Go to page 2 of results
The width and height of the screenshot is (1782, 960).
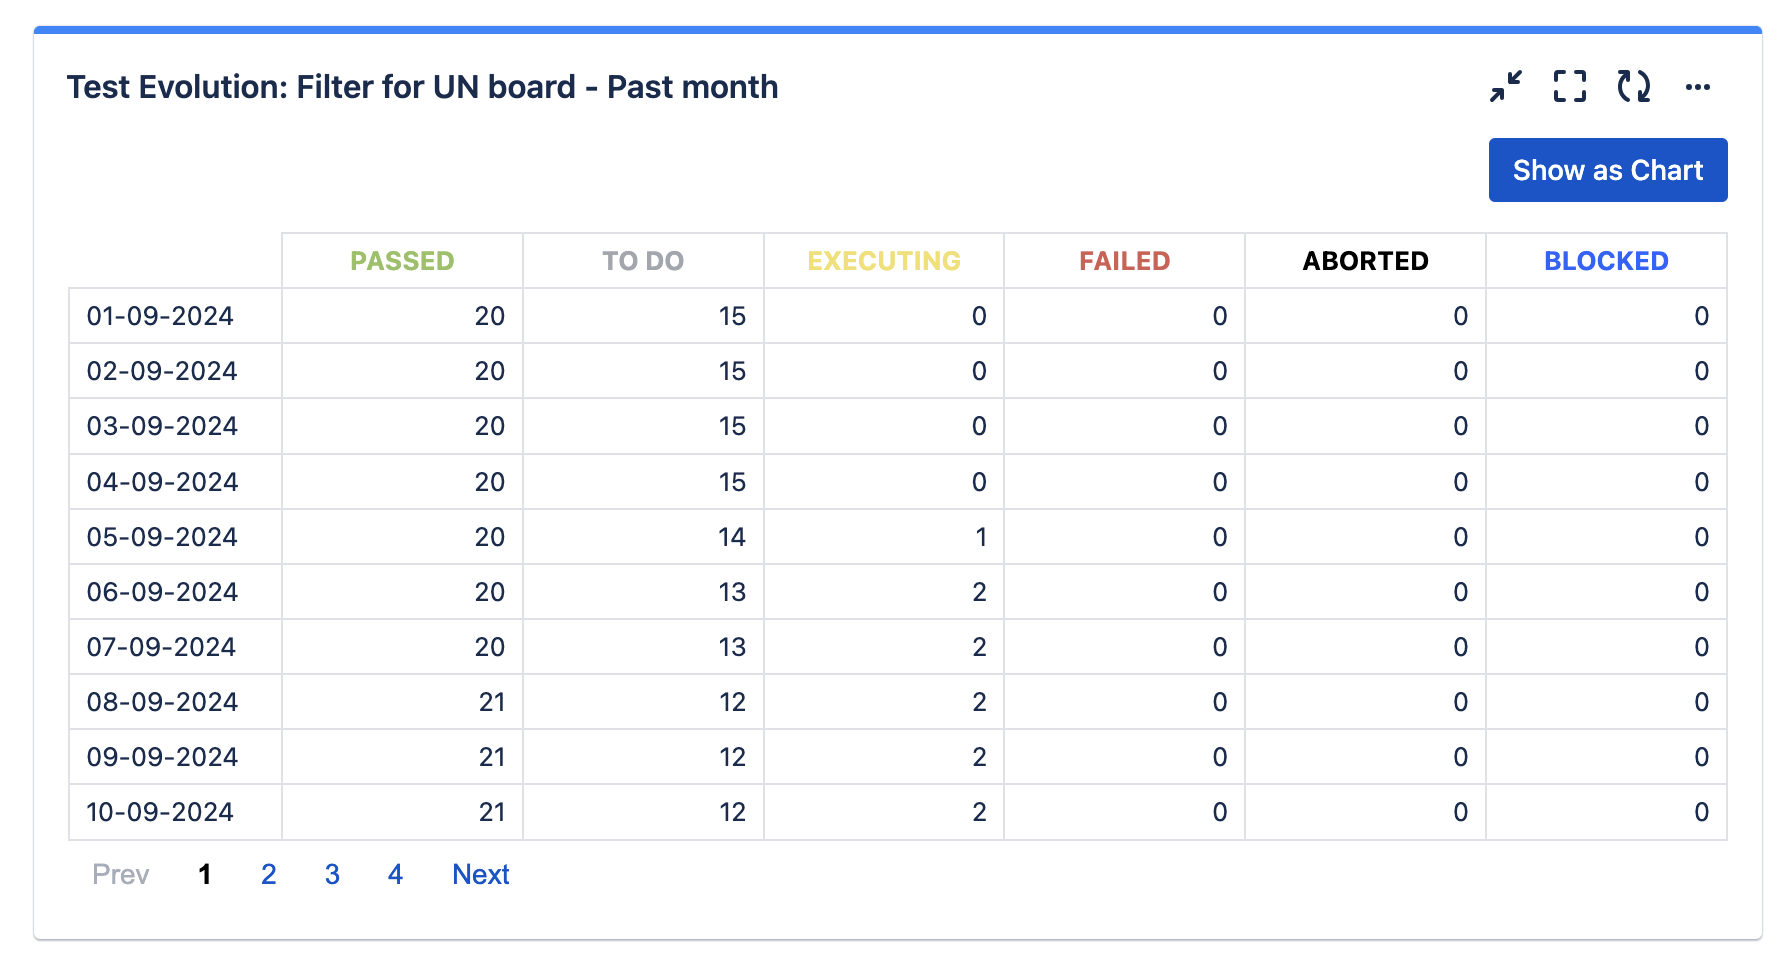(x=268, y=874)
